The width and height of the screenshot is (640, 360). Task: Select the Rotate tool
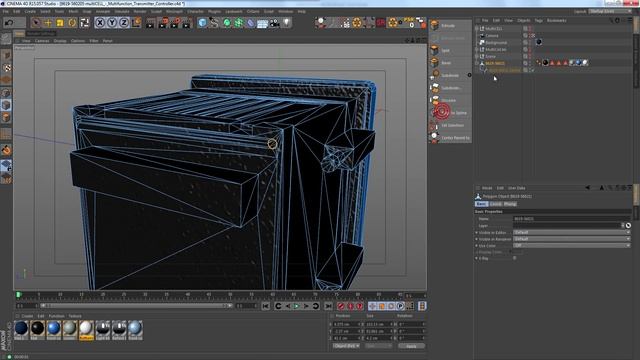click(72, 23)
